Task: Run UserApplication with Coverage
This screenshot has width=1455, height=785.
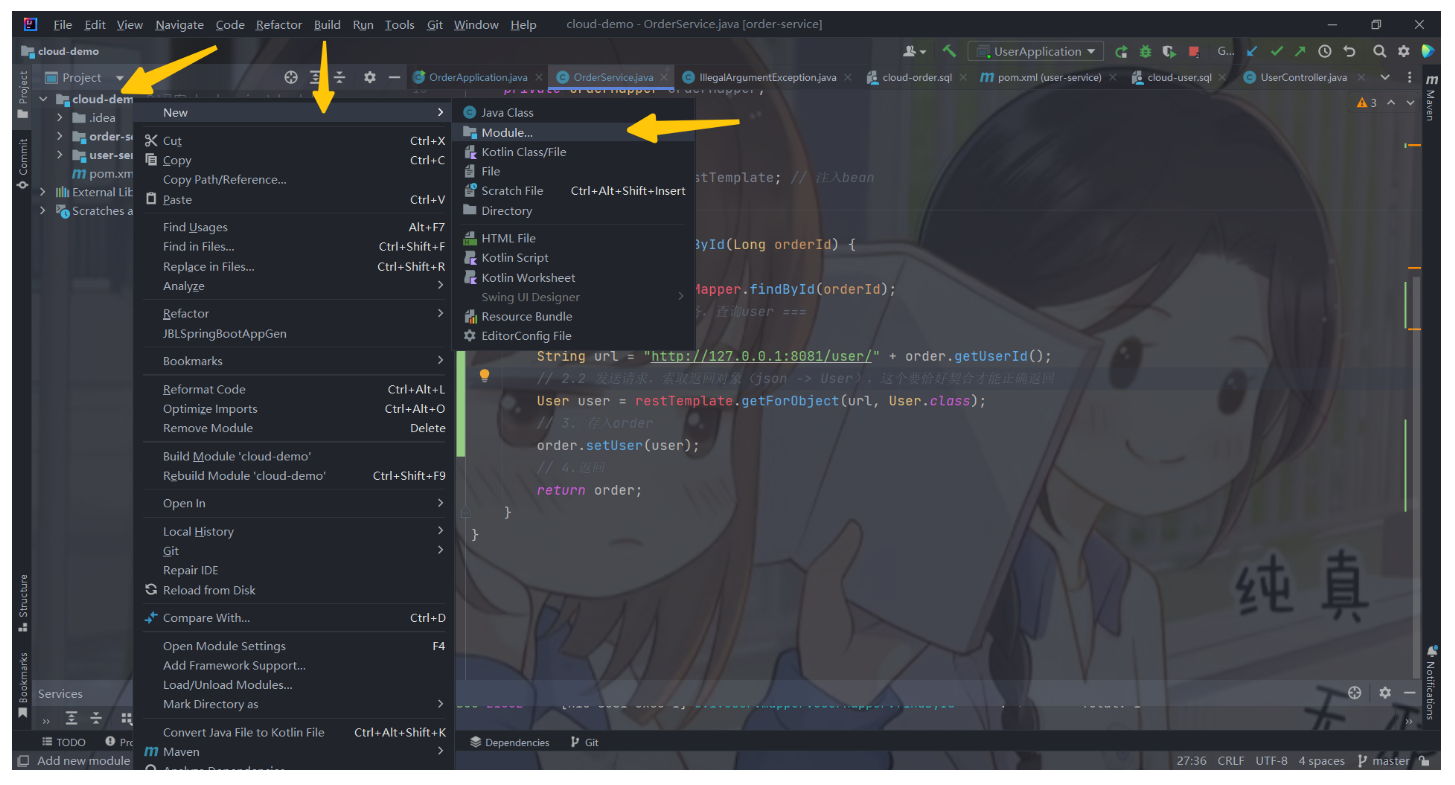Action: (1168, 51)
